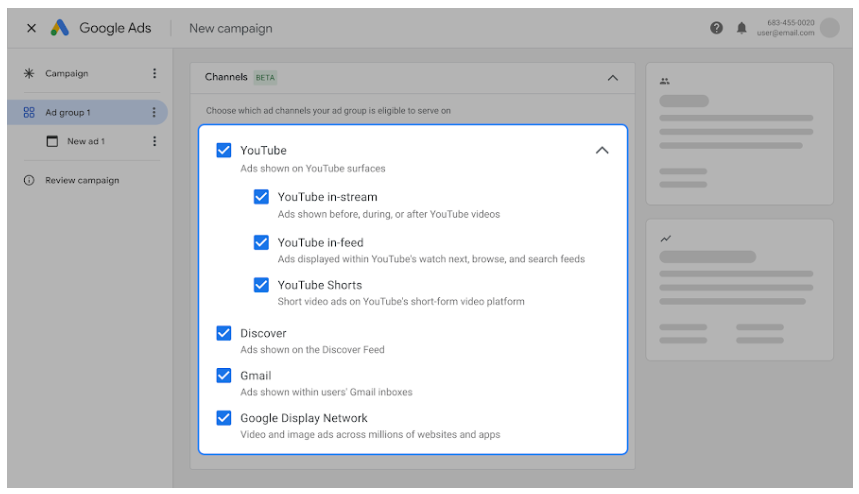Open the notifications bell icon
Viewport: 859px width, 494px height.
[x=741, y=28]
